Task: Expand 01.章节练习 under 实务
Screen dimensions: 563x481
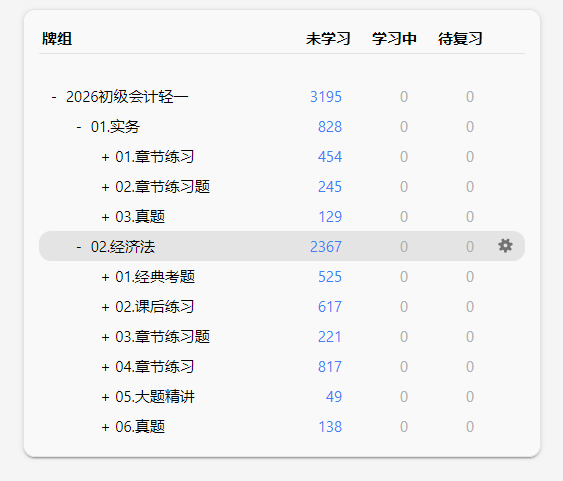Action: click(105, 157)
